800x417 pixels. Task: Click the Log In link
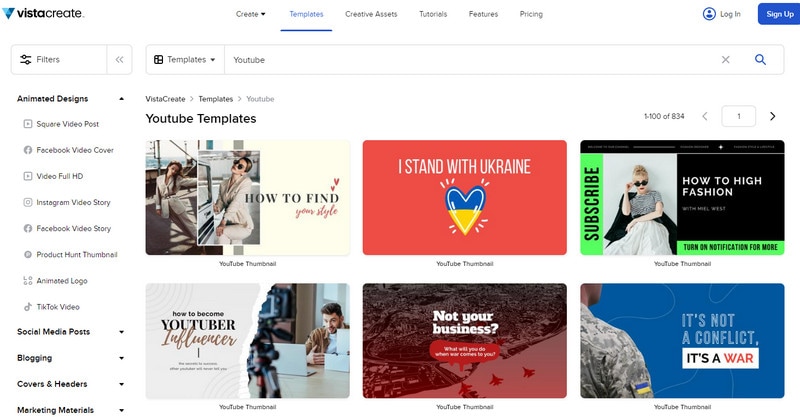click(730, 14)
